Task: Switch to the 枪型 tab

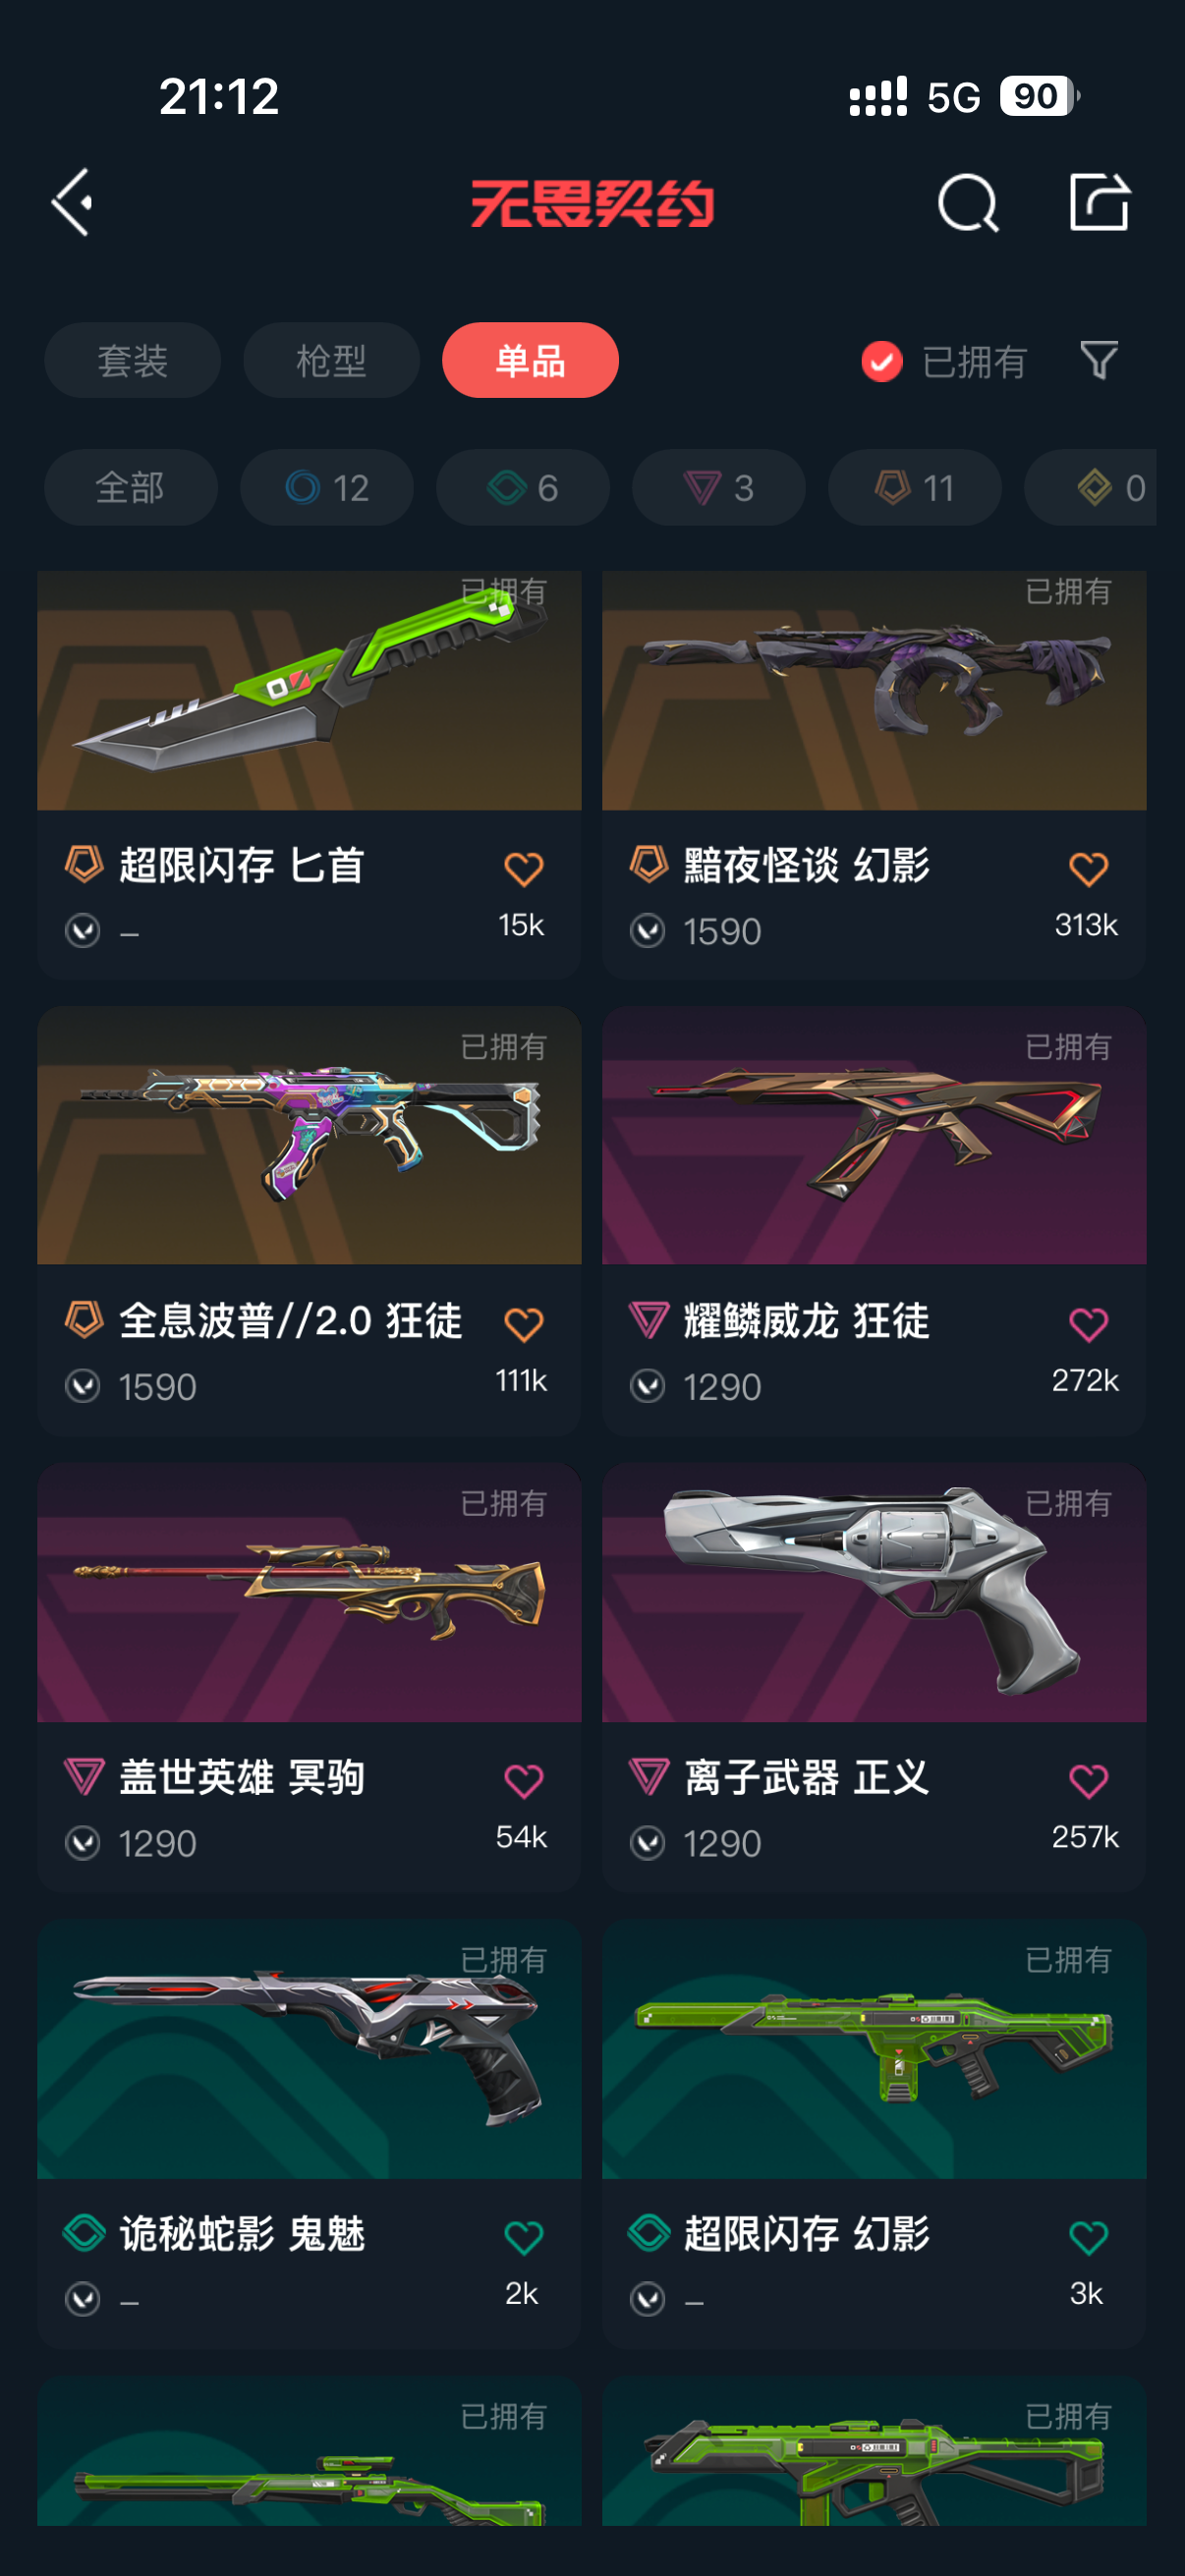Action: 331,360
